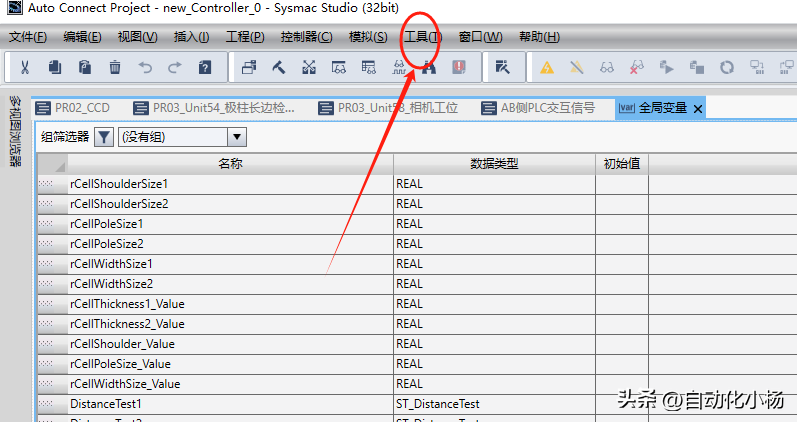Toggle the group filter funnel button

pyautogui.click(x=103, y=137)
